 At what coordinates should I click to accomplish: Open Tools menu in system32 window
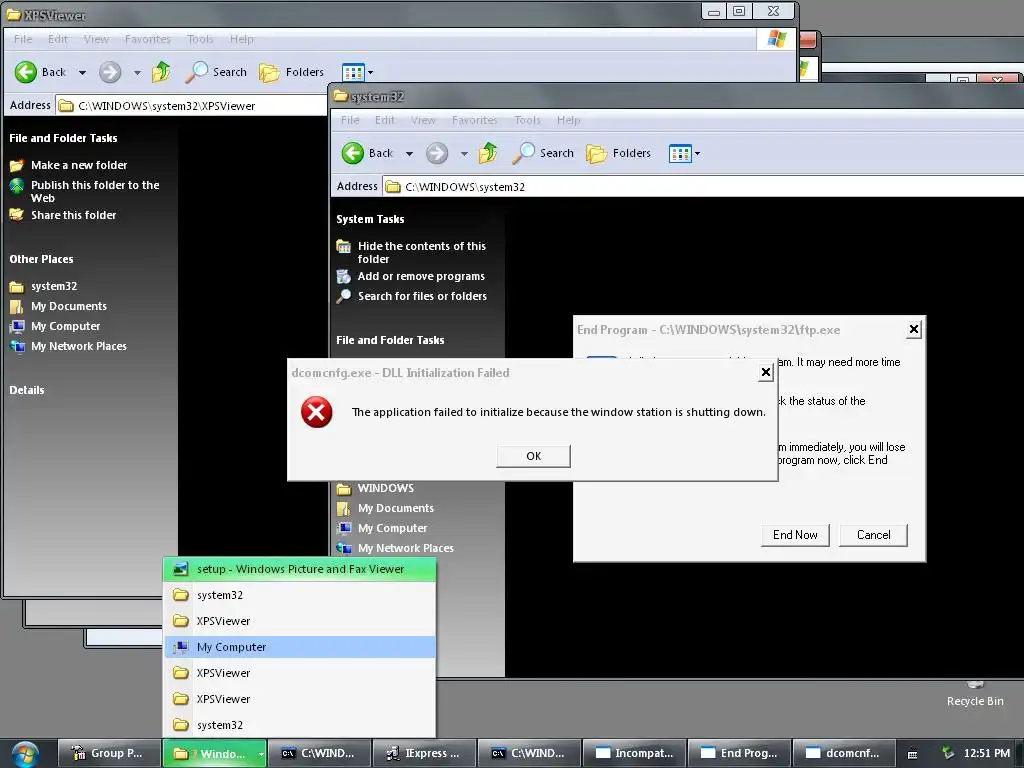pyautogui.click(x=527, y=120)
